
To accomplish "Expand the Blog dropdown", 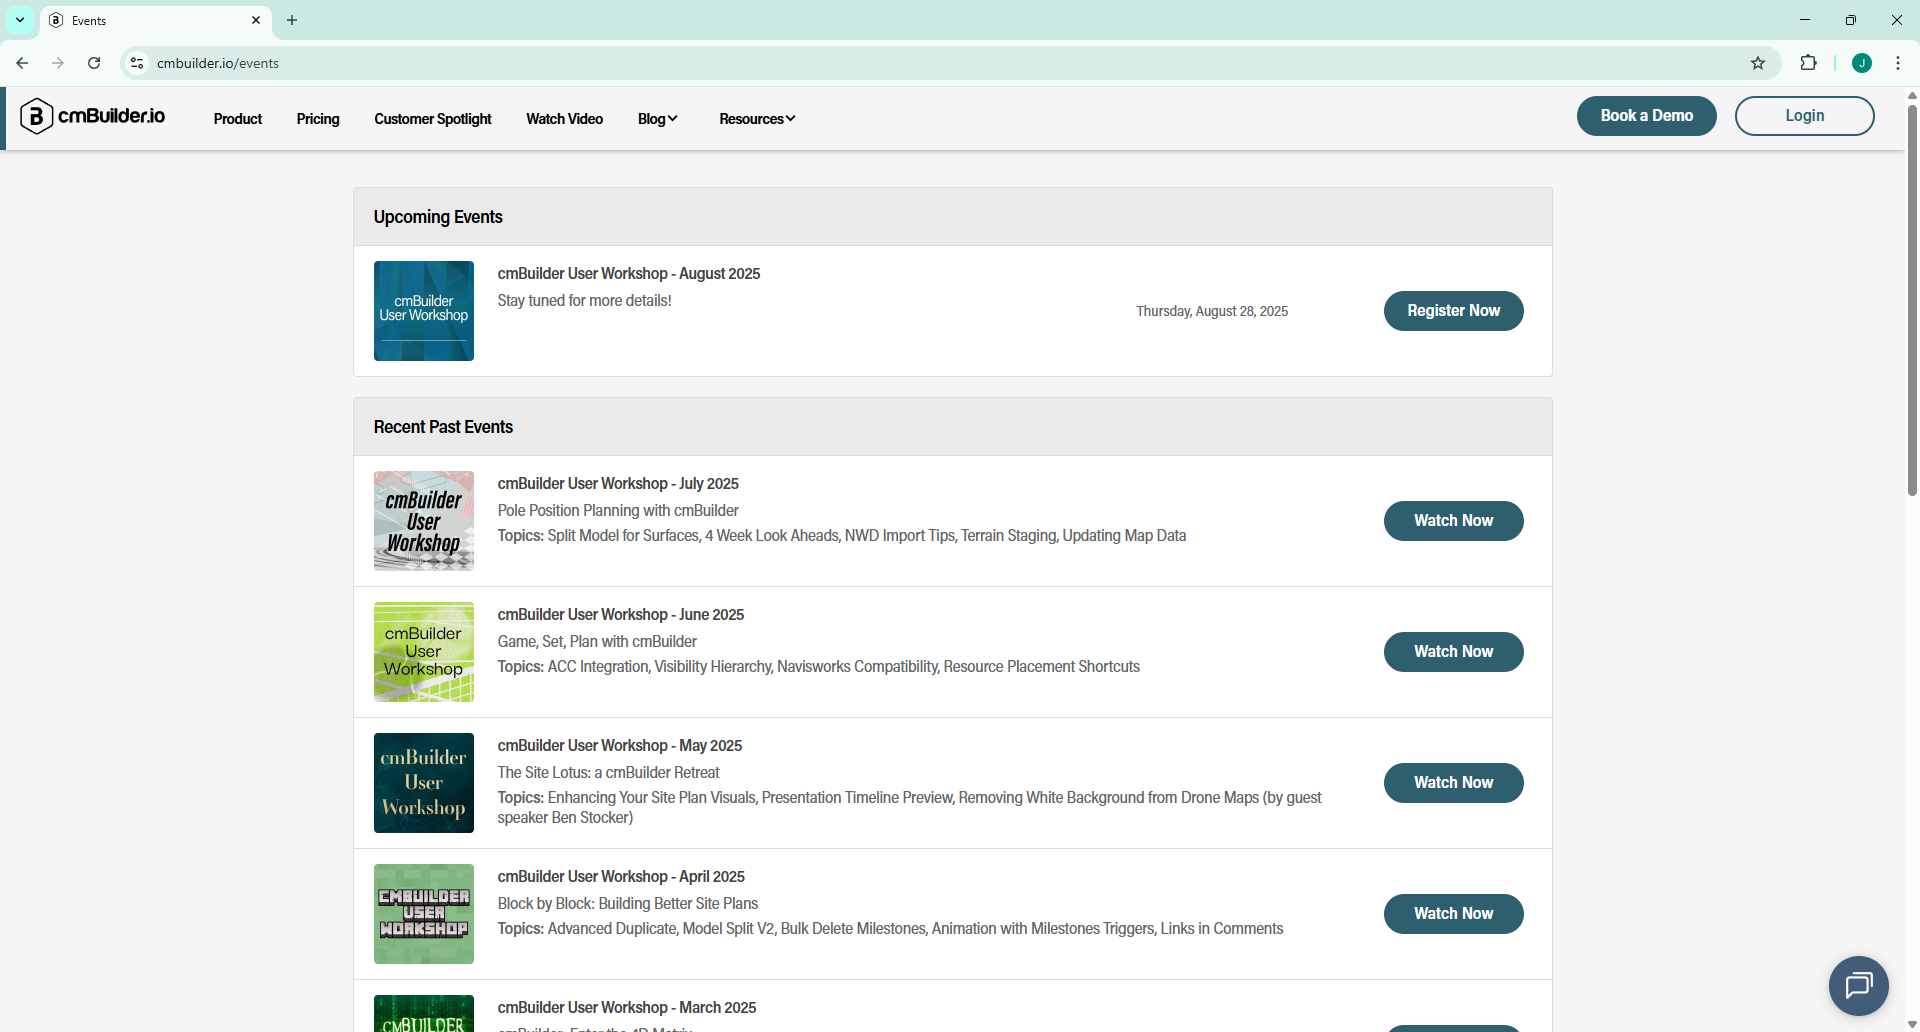I will pyautogui.click(x=658, y=119).
